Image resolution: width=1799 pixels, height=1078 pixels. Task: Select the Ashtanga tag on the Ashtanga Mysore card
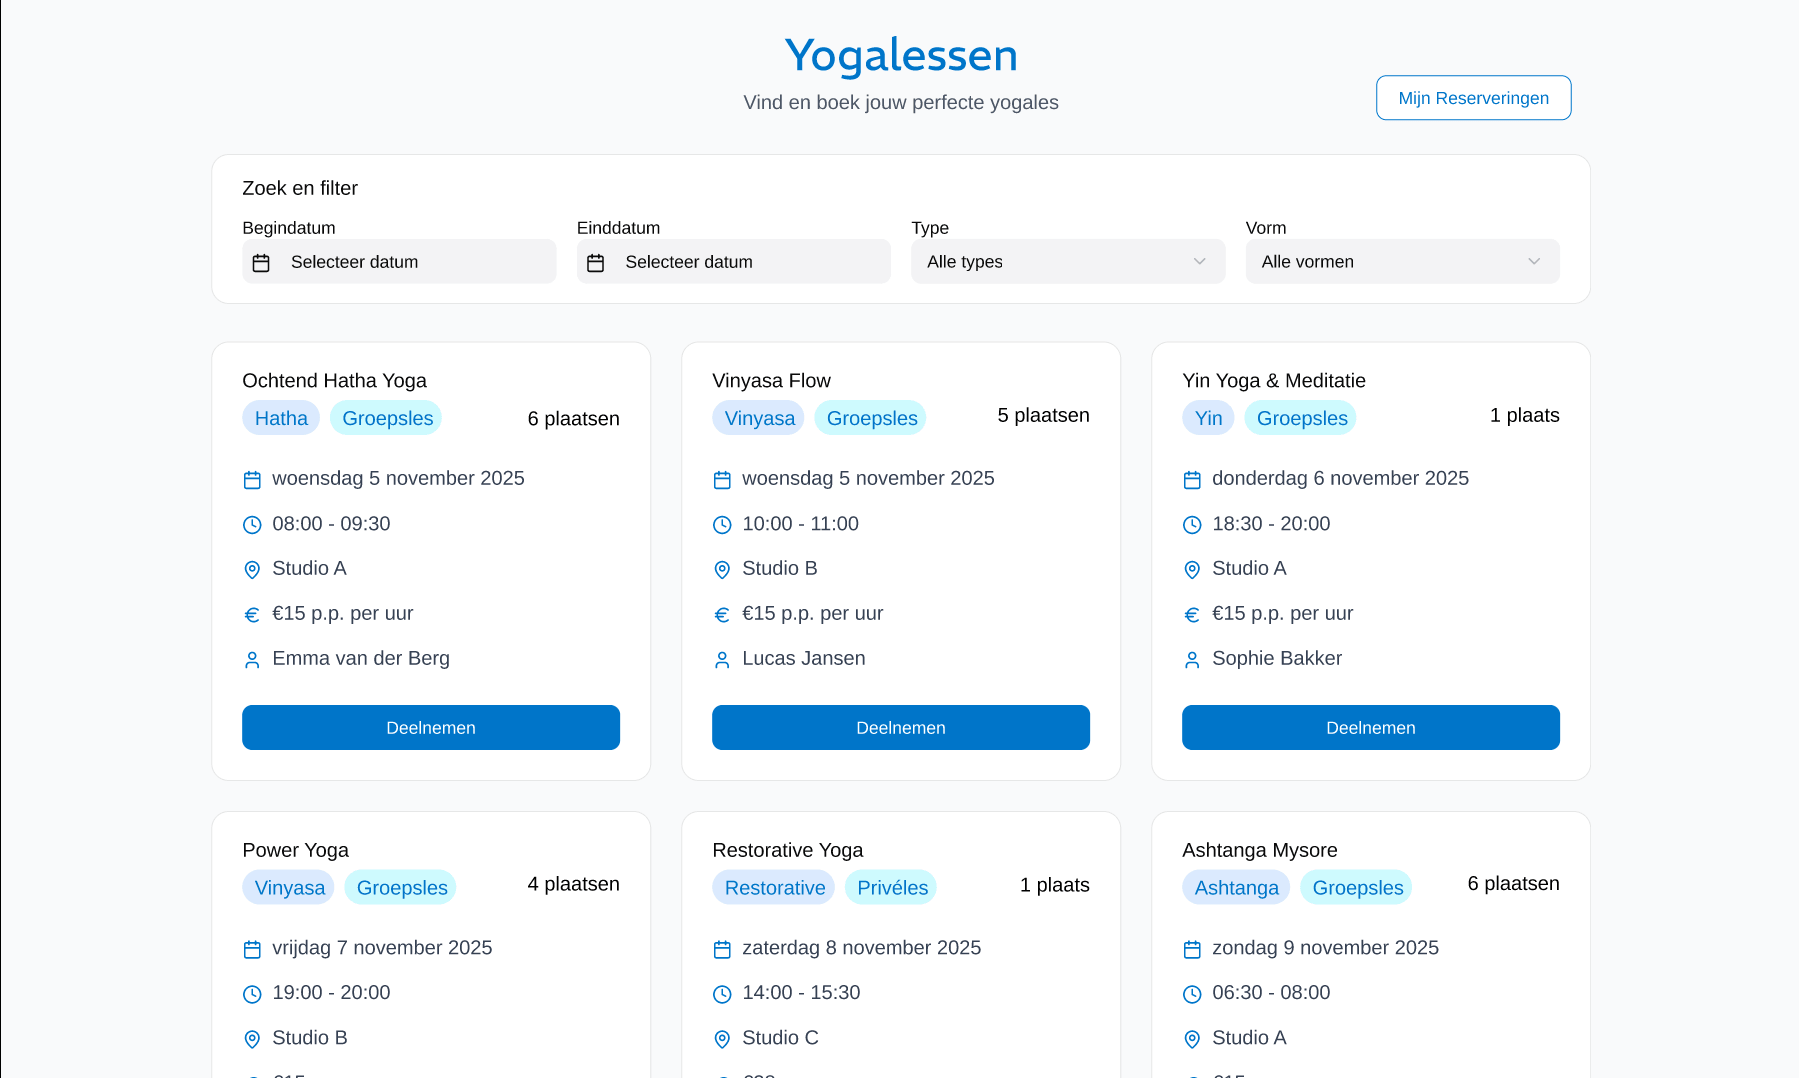[1236, 887]
